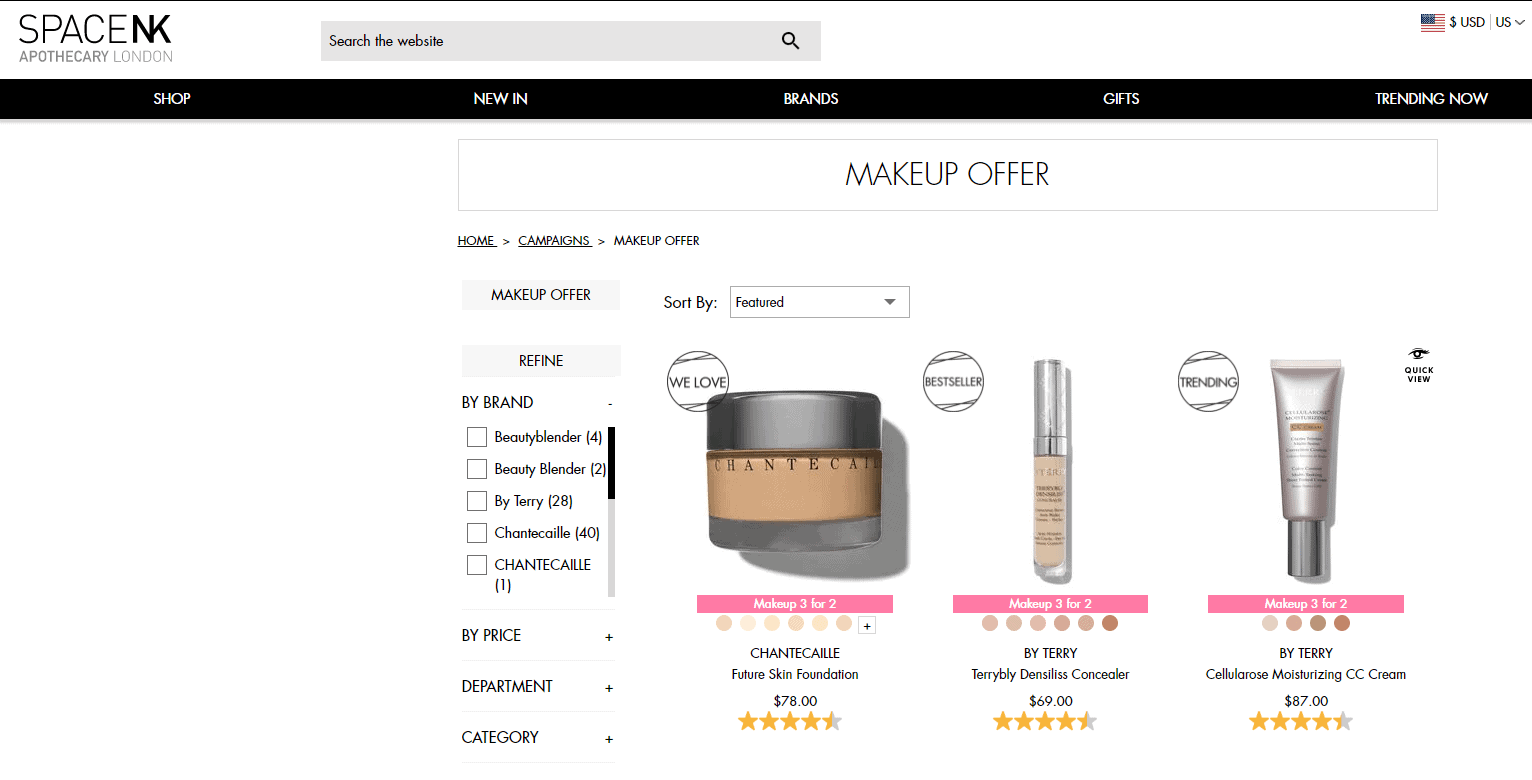Viewport: 1532px width, 780px height.
Task: Select first lightest shade swatch of CC Cream
Action: (x=1270, y=623)
